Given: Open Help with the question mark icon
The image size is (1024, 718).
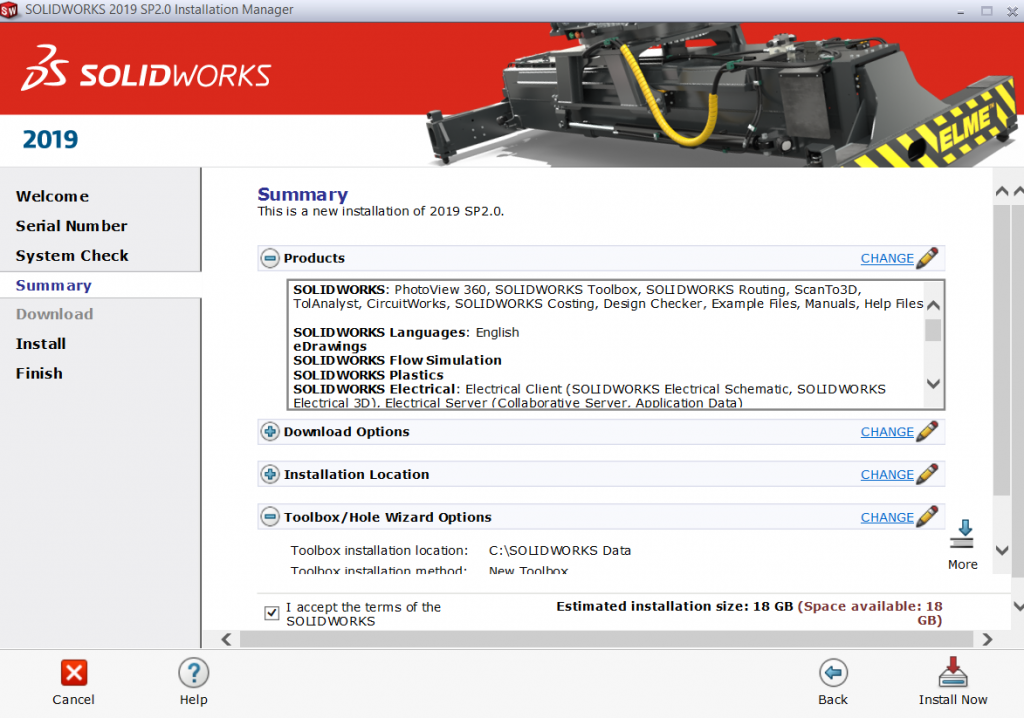Looking at the screenshot, I should pyautogui.click(x=193, y=673).
